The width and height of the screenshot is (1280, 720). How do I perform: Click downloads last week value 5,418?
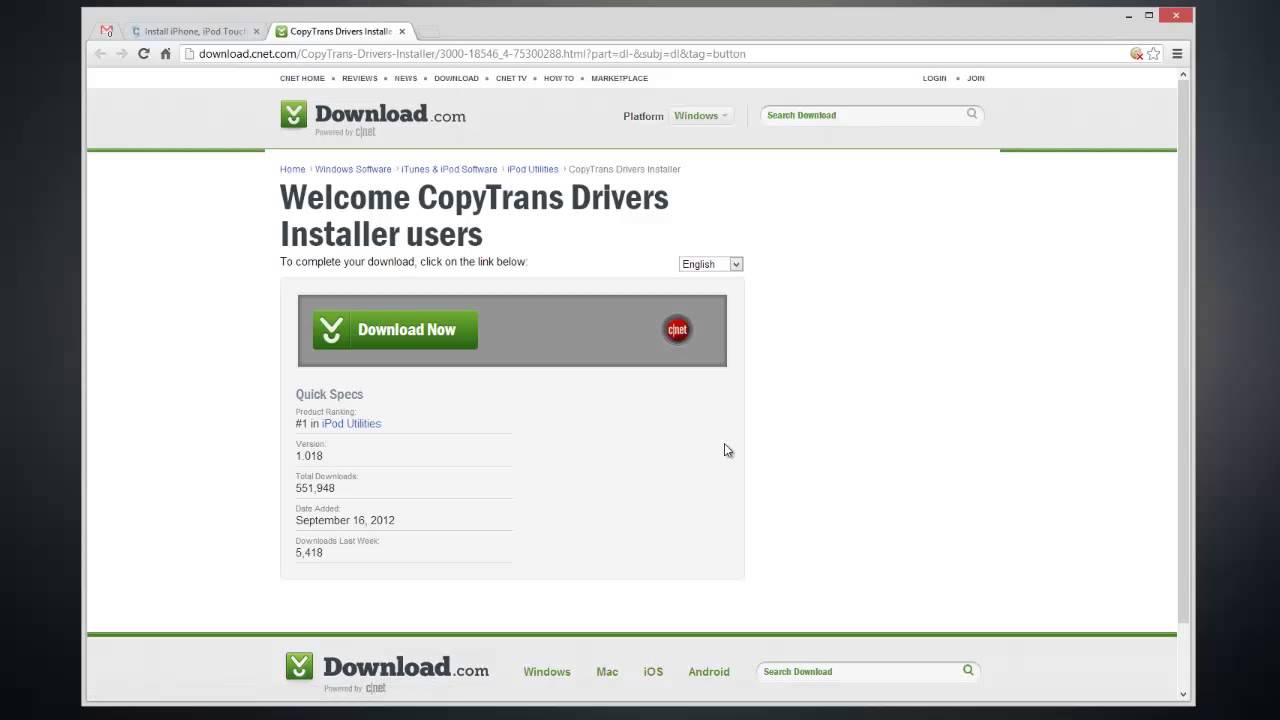coord(309,552)
